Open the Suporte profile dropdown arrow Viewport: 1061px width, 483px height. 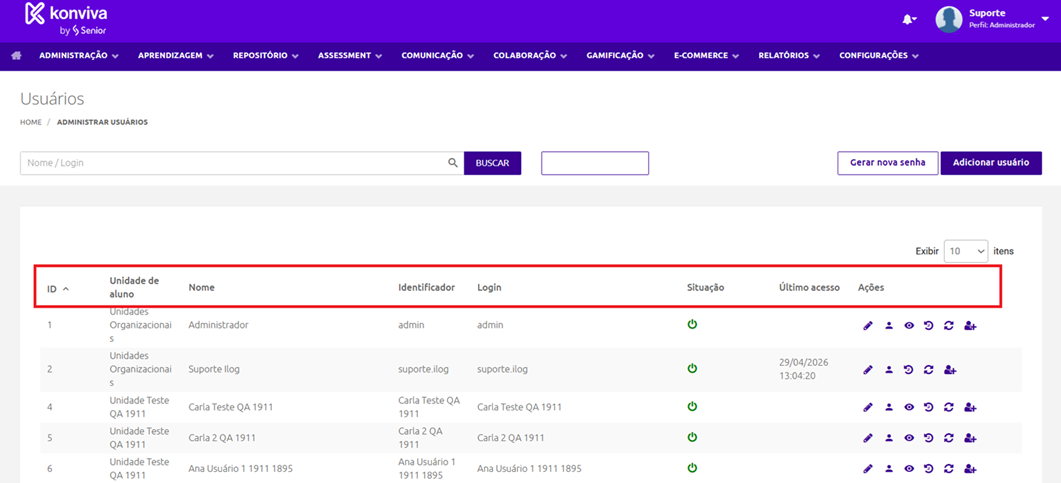(1045, 19)
